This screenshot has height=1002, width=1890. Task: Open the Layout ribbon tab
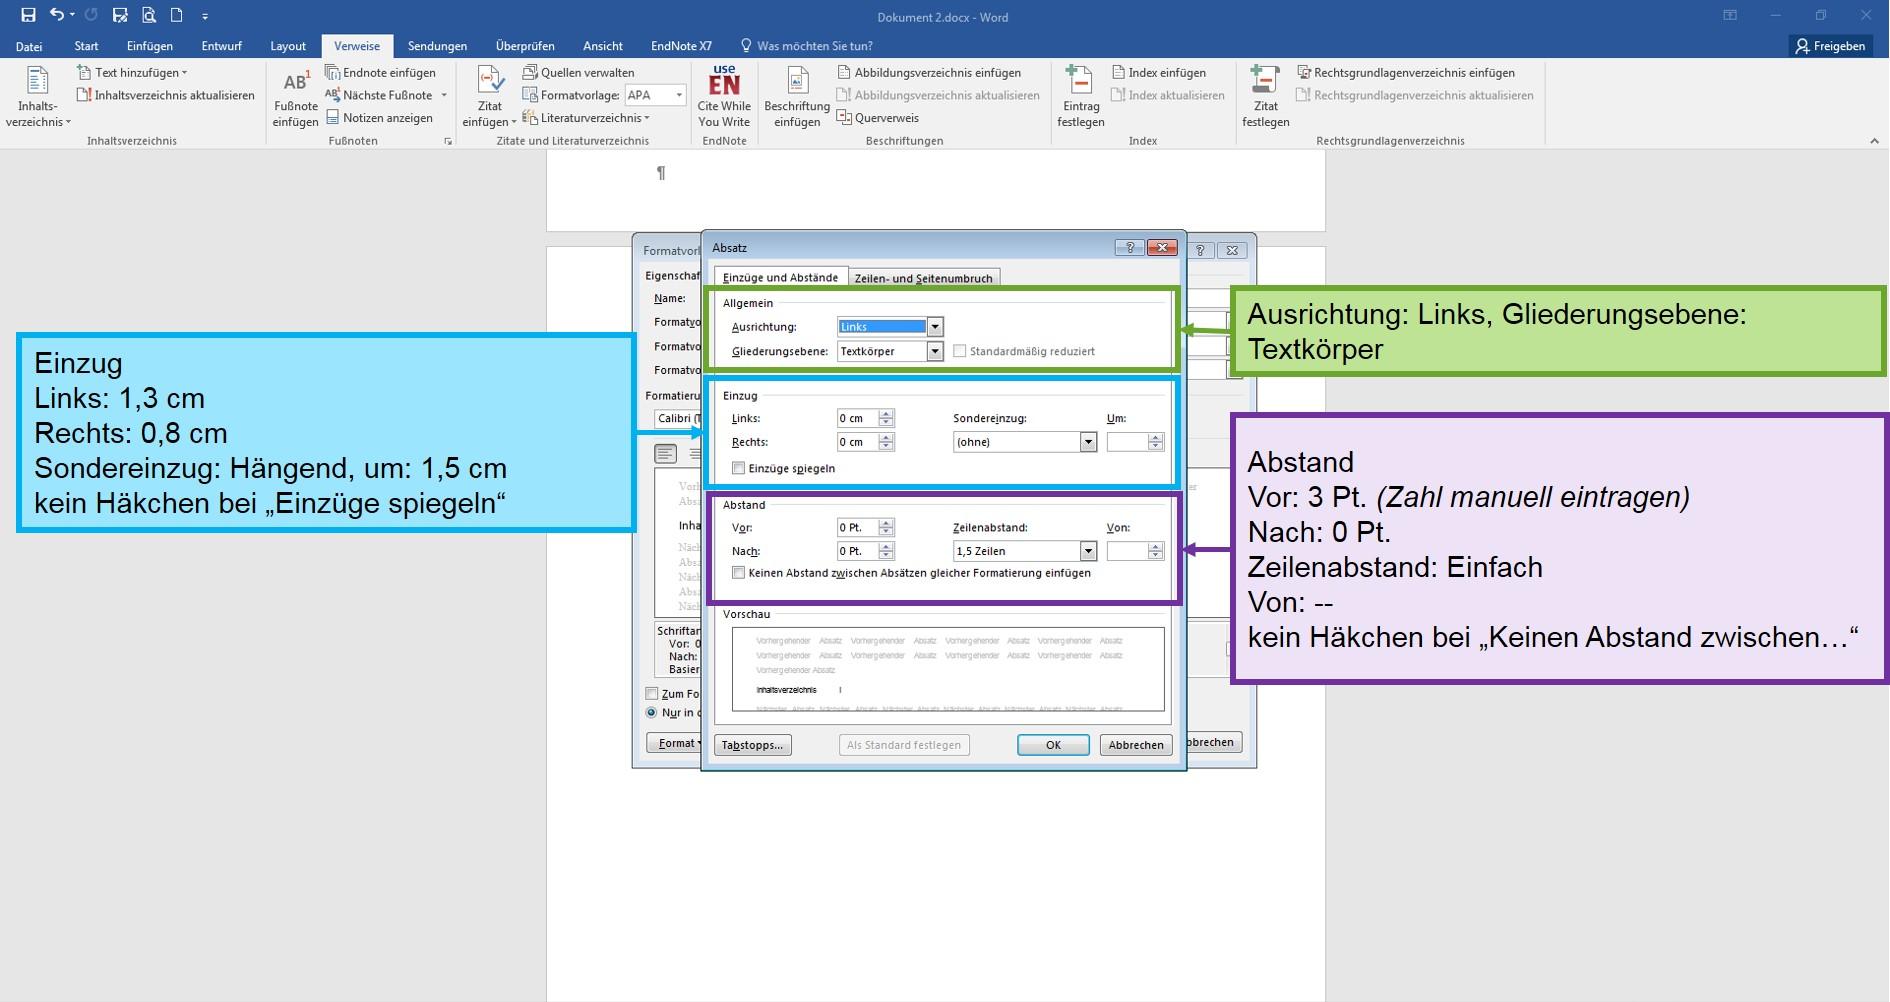click(x=288, y=46)
